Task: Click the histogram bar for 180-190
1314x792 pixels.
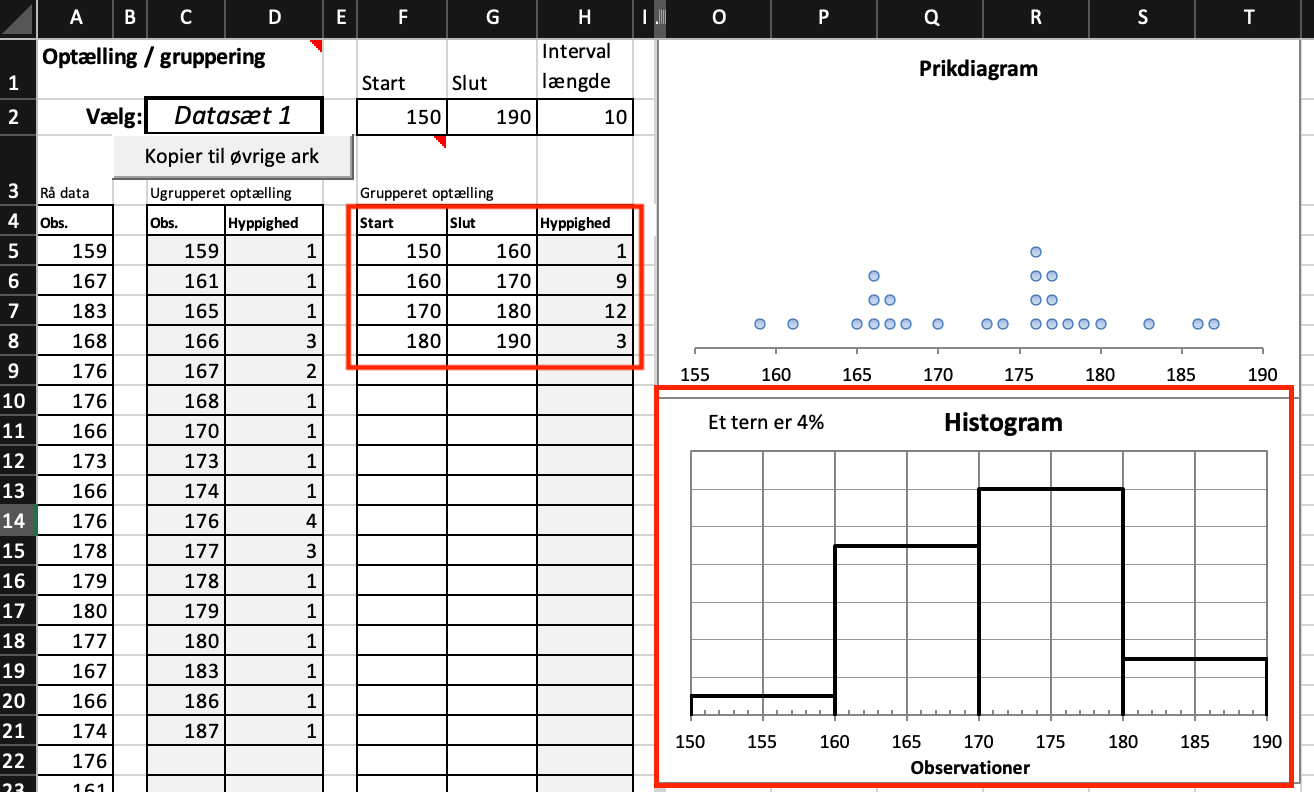Action: click(1195, 687)
